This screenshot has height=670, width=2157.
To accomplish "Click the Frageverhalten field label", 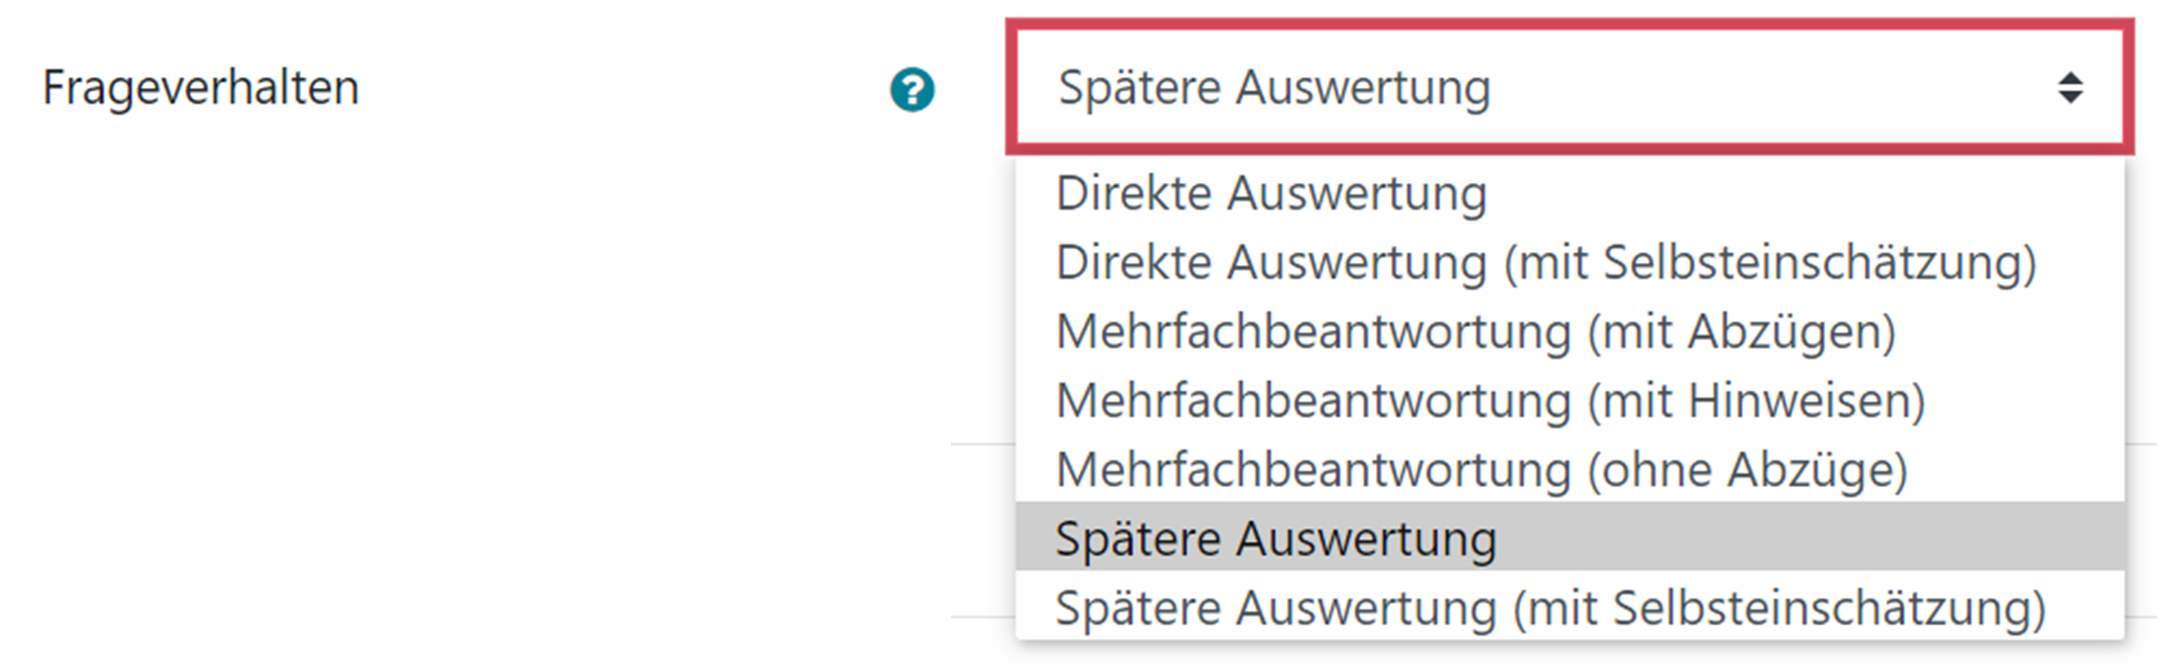I will pyautogui.click(x=200, y=88).
